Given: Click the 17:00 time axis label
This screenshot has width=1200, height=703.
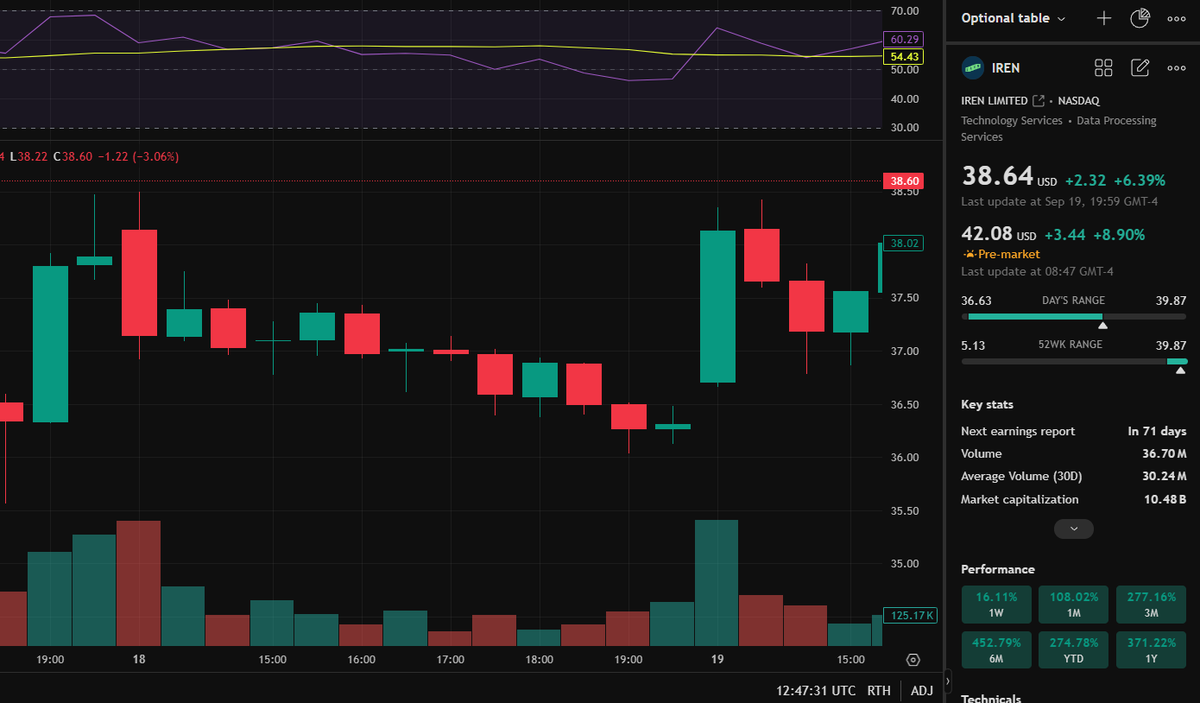Looking at the screenshot, I should [450, 660].
